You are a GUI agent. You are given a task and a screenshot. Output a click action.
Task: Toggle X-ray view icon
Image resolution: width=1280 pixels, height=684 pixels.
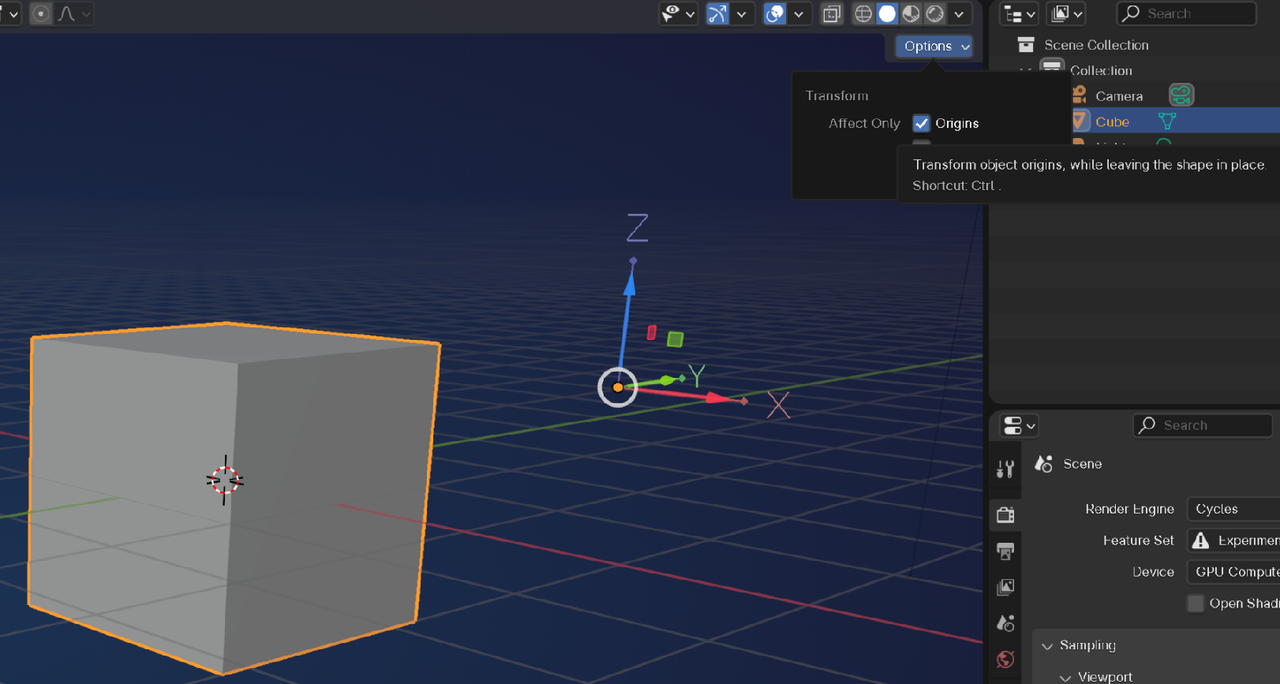(x=831, y=14)
